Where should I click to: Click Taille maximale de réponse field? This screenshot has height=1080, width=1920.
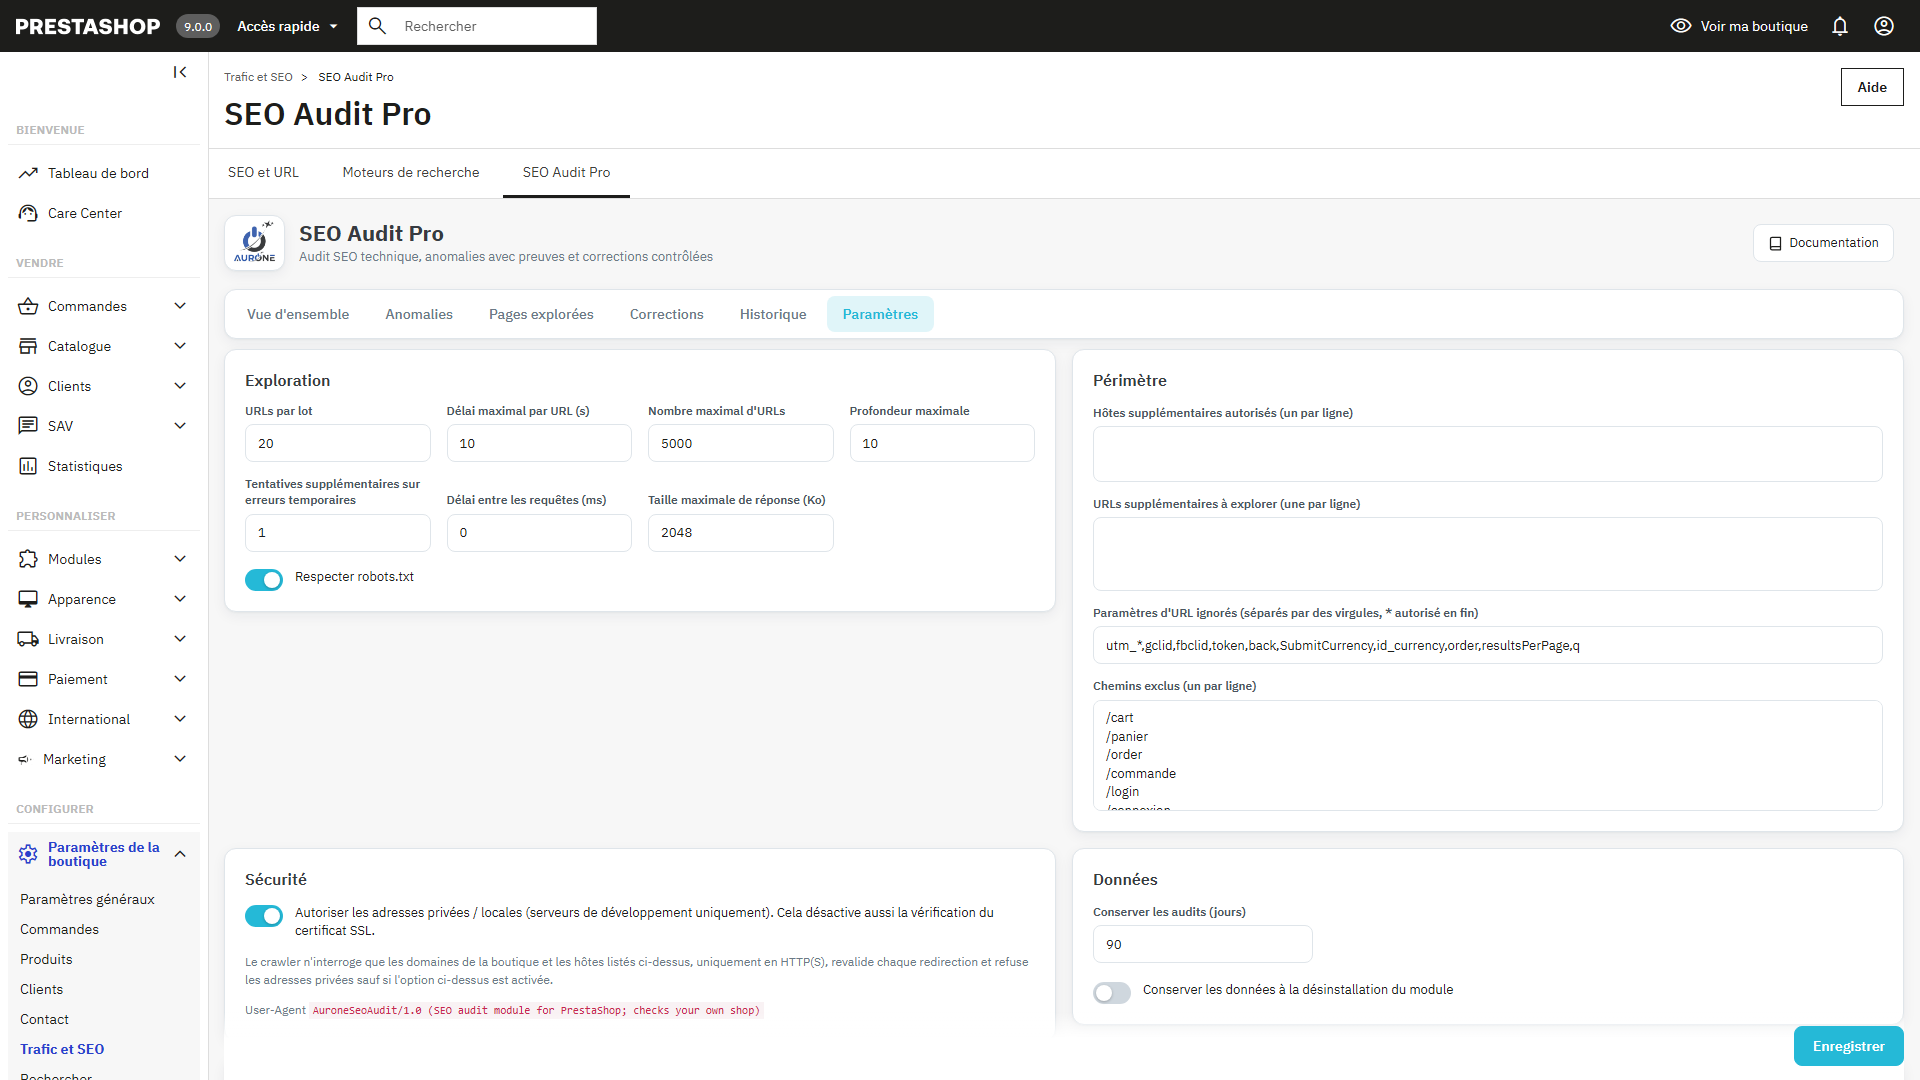(x=741, y=533)
